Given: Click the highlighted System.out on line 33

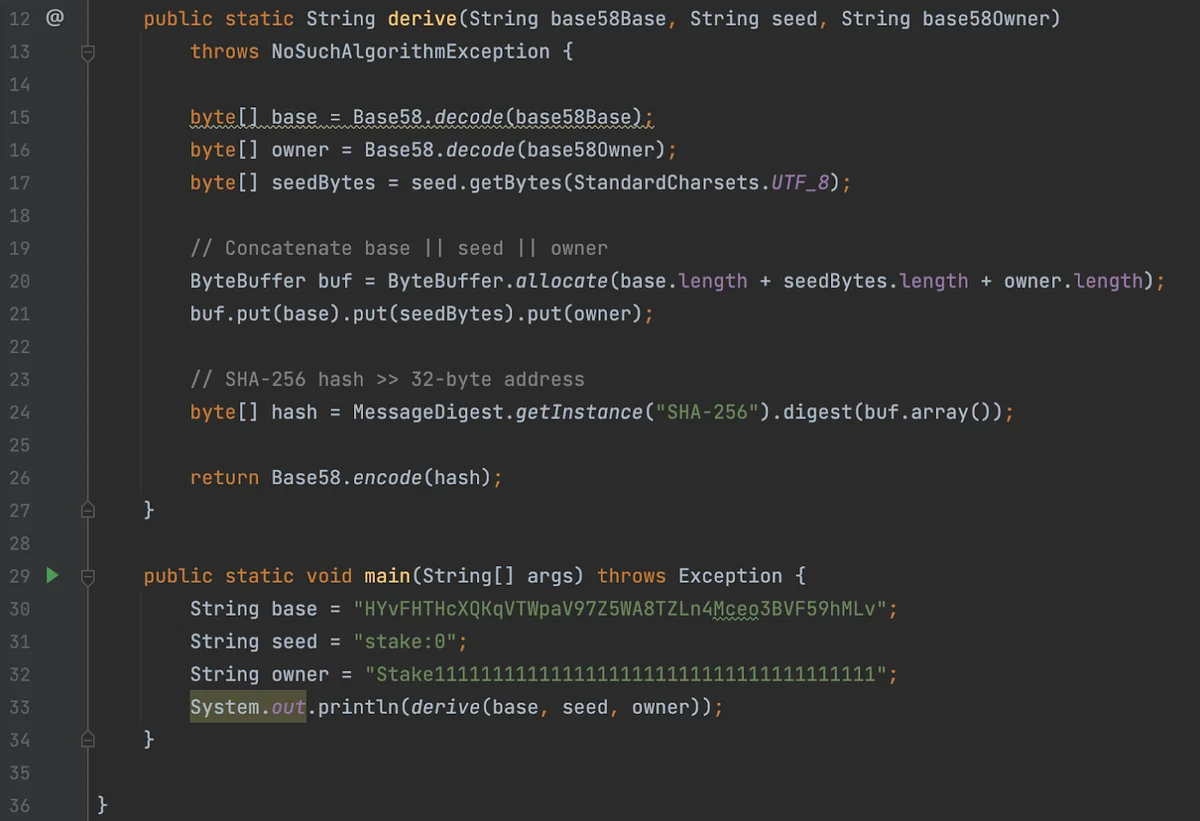Looking at the screenshot, I should (x=247, y=707).
